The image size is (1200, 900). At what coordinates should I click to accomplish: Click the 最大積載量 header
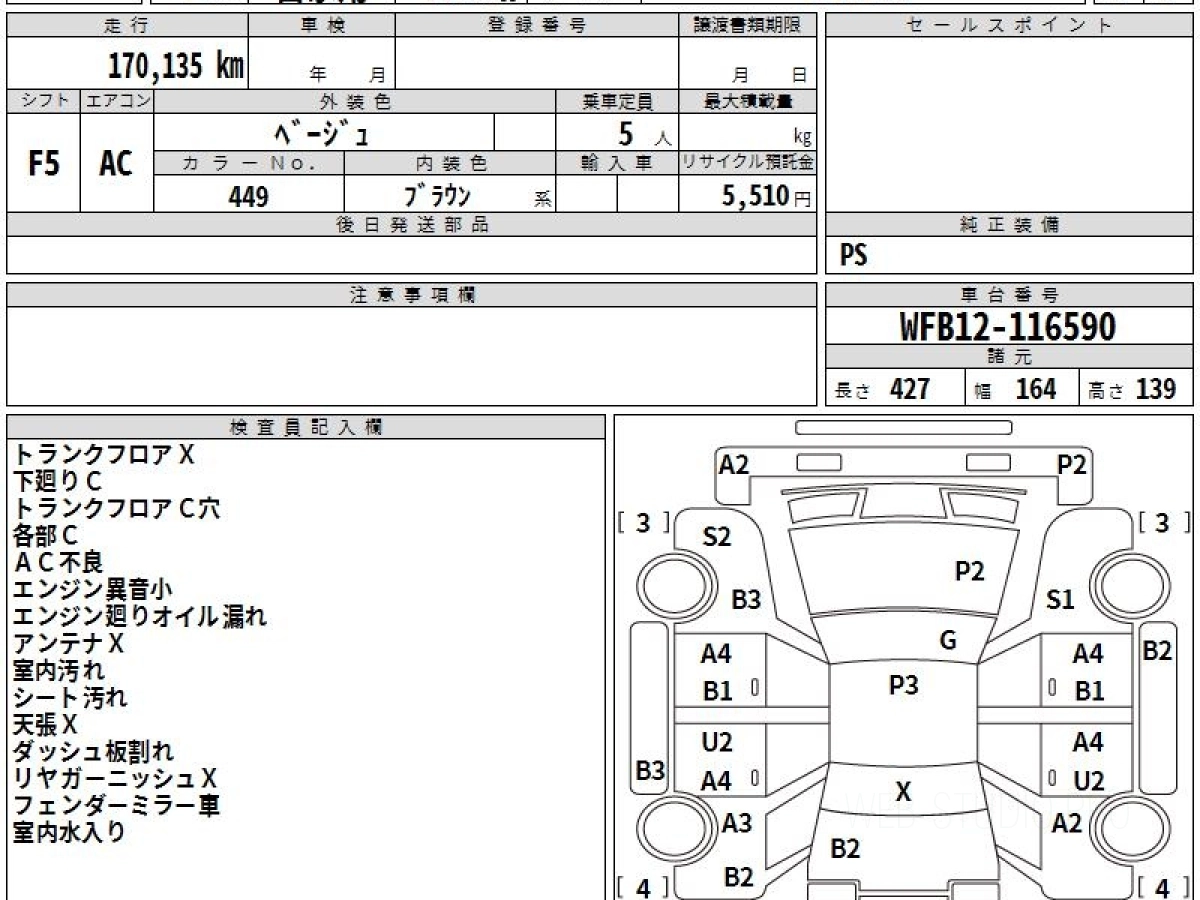748,102
